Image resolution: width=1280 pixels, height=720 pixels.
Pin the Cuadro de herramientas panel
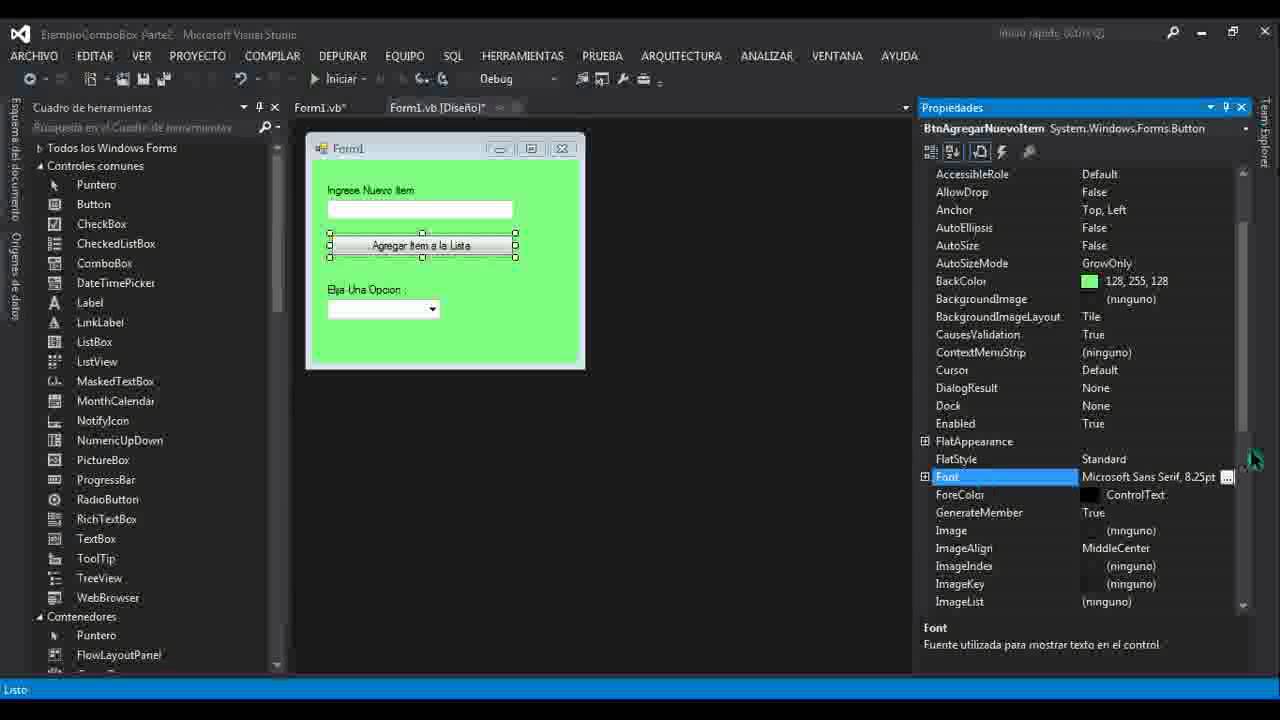pyautogui.click(x=259, y=107)
